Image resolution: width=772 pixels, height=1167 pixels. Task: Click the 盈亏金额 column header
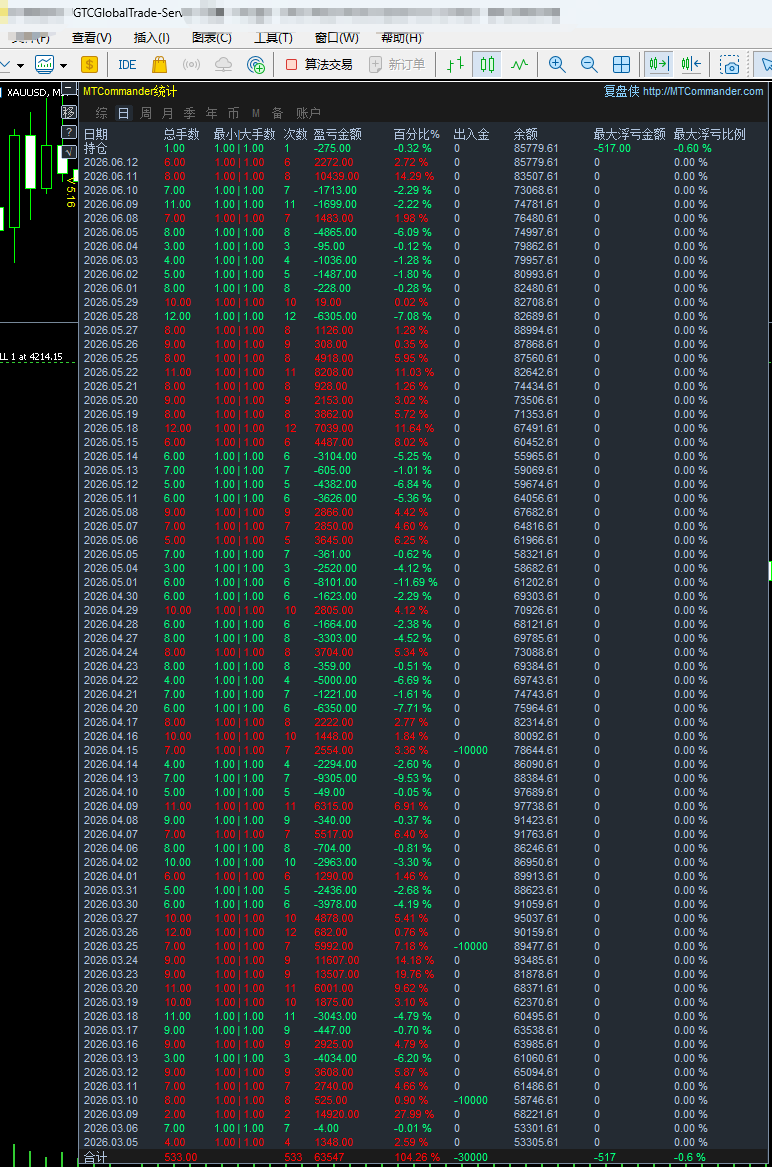[337, 134]
